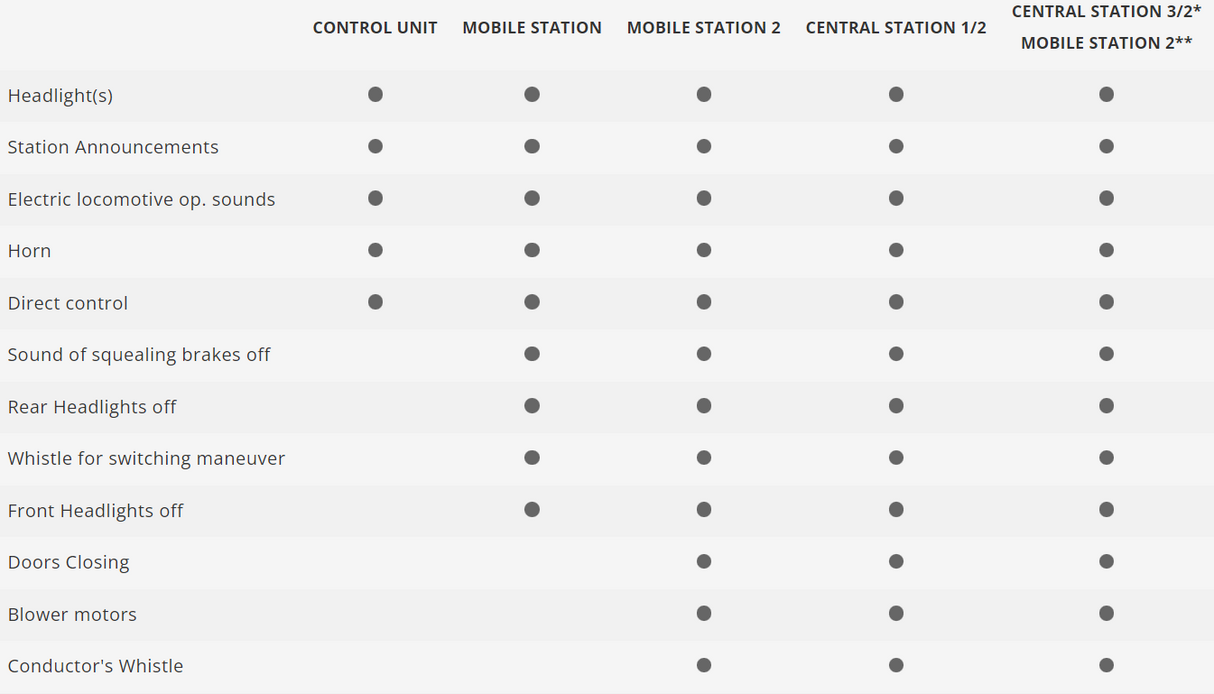Click the Central Station 3/2* header
Screen dimensions: 1214x694
pyautogui.click(x=1106, y=12)
